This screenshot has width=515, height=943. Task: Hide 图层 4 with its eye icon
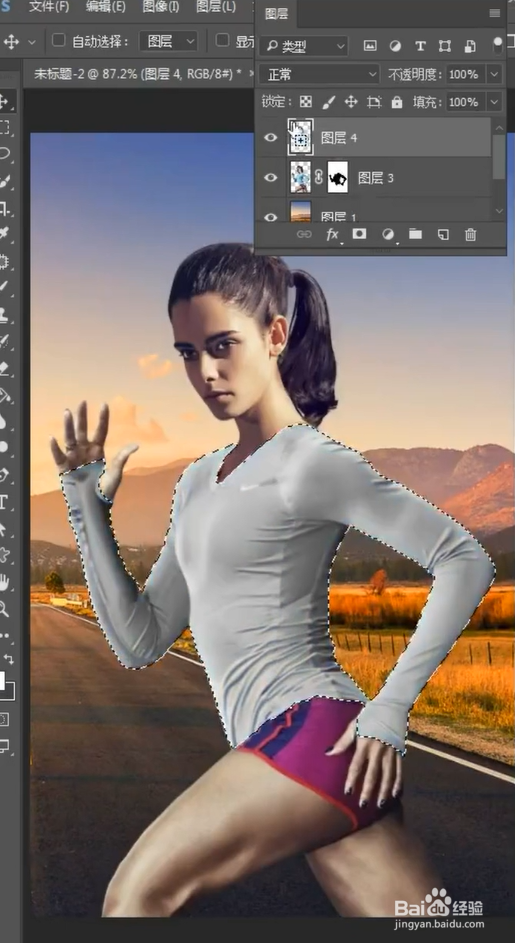pyautogui.click(x=271, y=138)
